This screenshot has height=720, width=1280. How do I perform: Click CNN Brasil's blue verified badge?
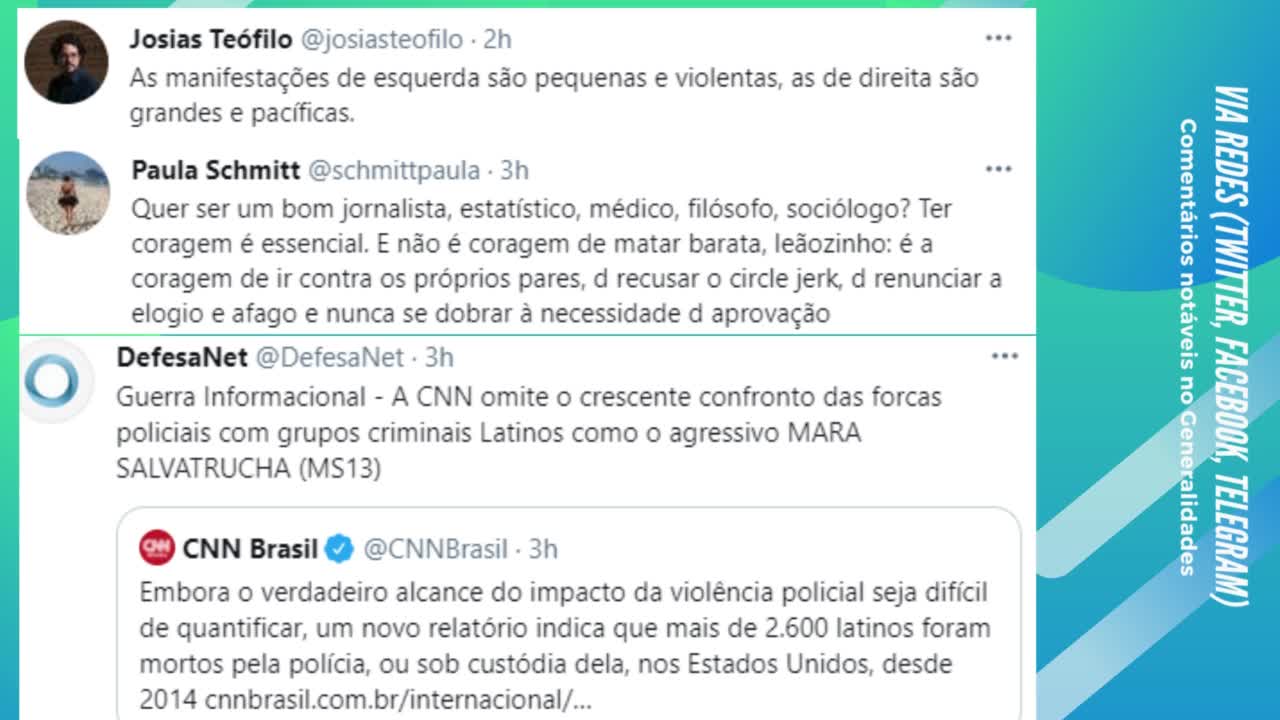point(340,548)
